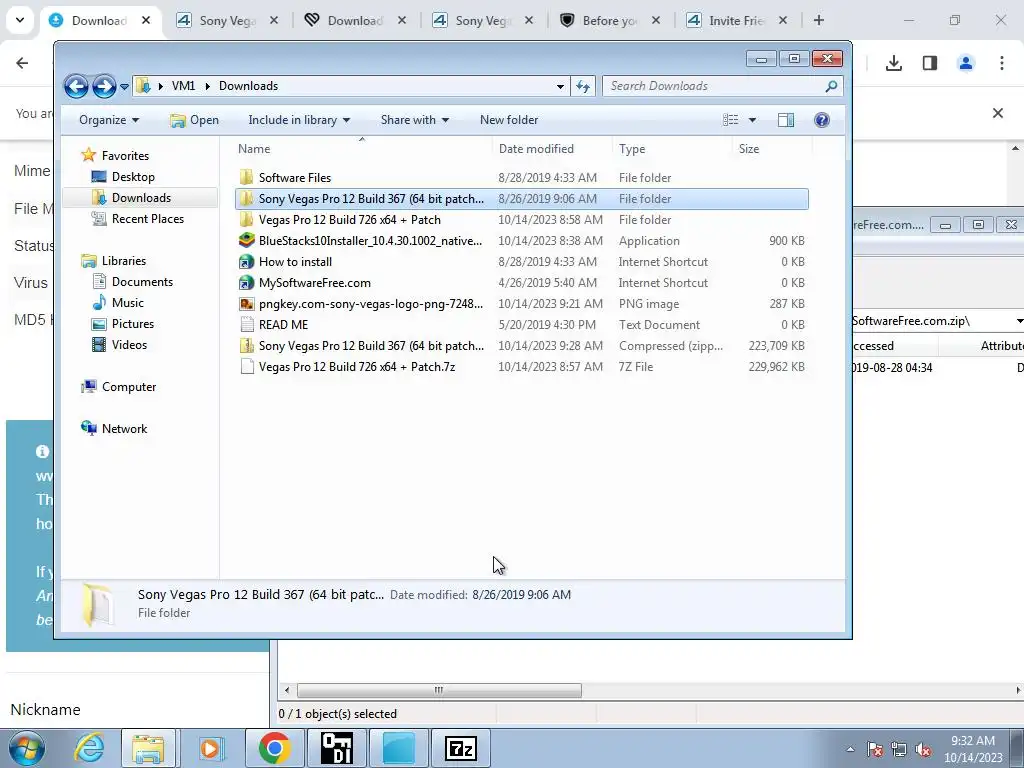Viewport: 1024px width, 768px height.
Task: Select the READ ME text document icon
Action: point(246,325)
